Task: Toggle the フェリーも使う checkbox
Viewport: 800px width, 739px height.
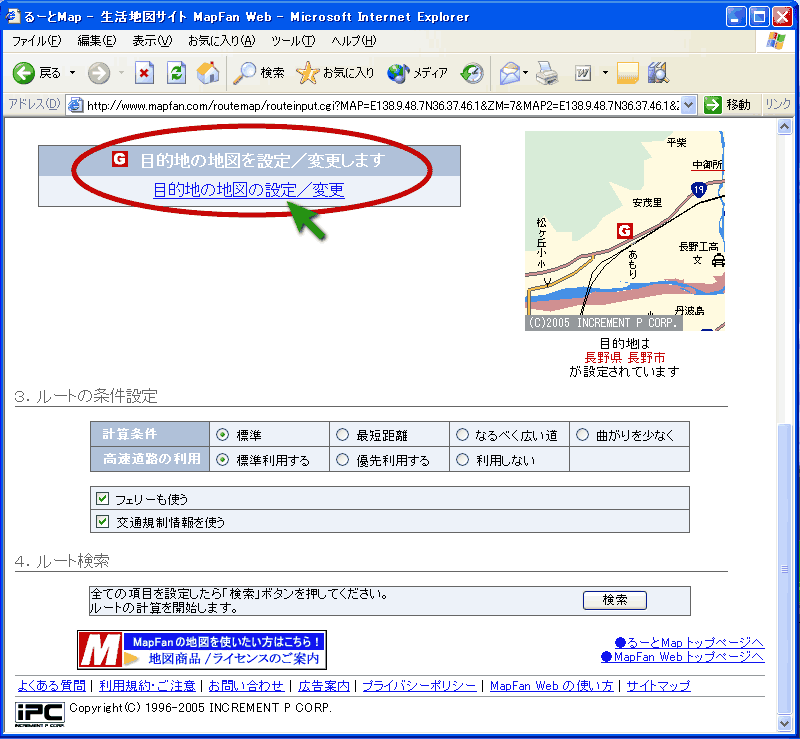Action: pos(103,498)
